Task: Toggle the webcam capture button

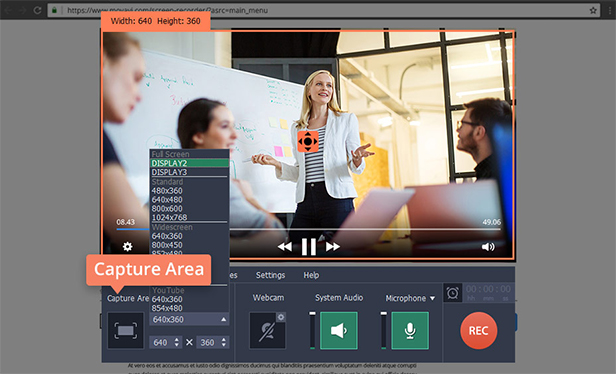Action: (268, 330)
